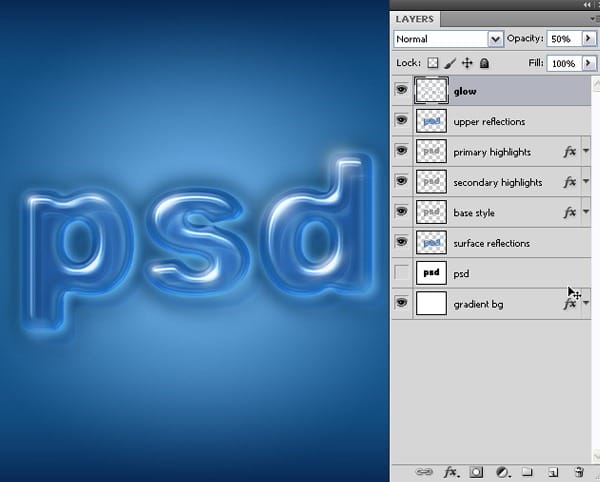This screenshot has width=600, height=482.
Task: Hide the gradient bg layer
Action: coord(401,302)
